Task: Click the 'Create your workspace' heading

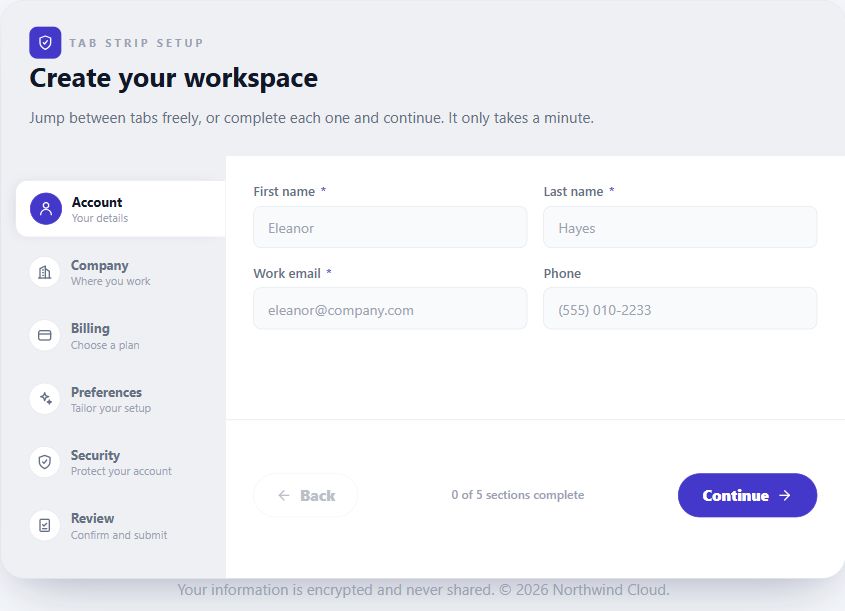Action: 174,79
